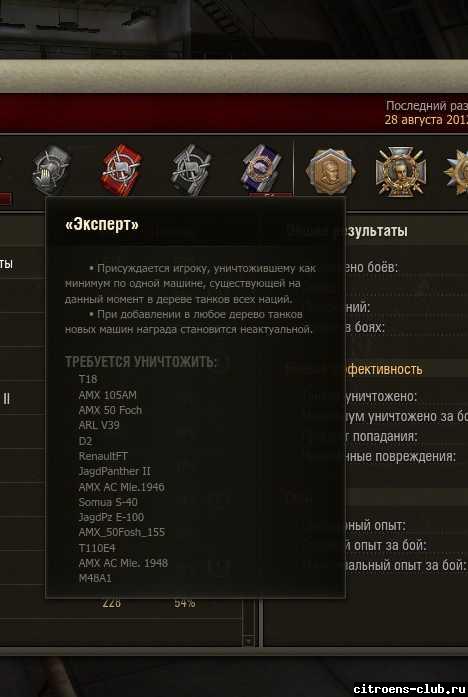
Task: Select JagdPanther II entry in tooltip
Action: (115, 471)
